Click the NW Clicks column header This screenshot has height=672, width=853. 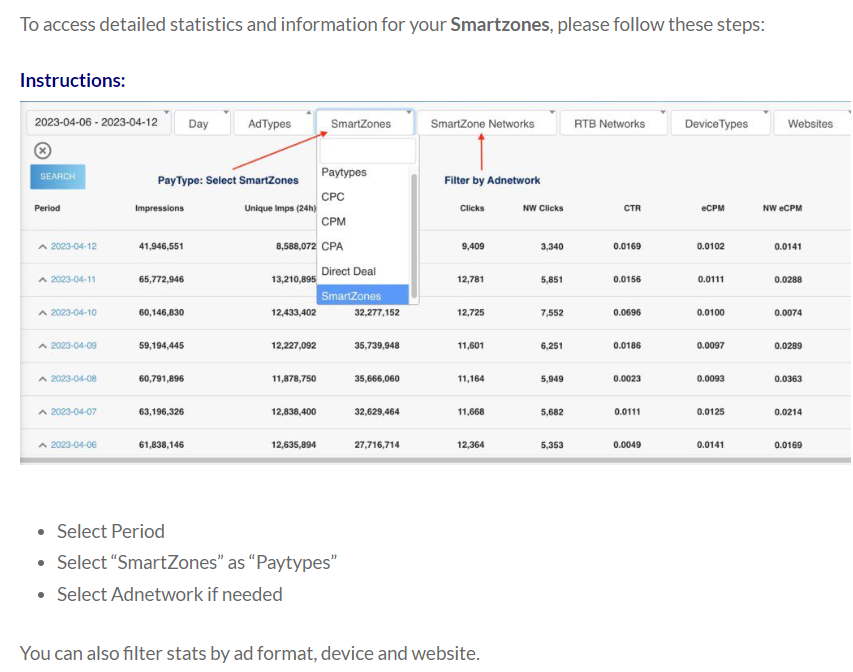pyautogui.click(x=543, y=208)
